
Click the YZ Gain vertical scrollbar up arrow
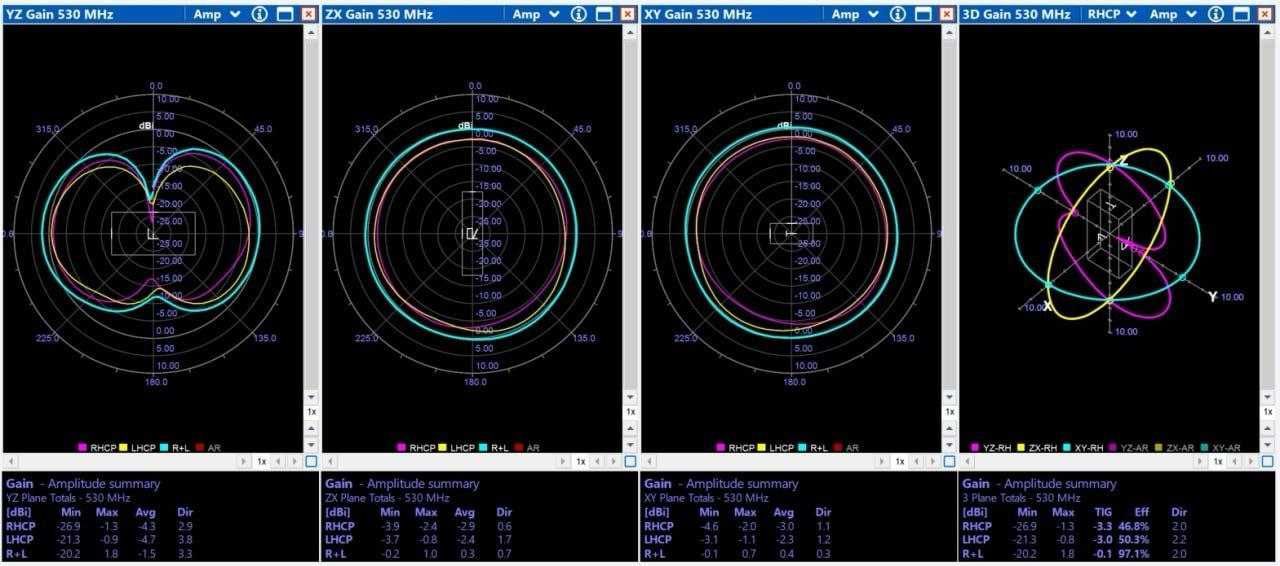[x=311, y=33]
